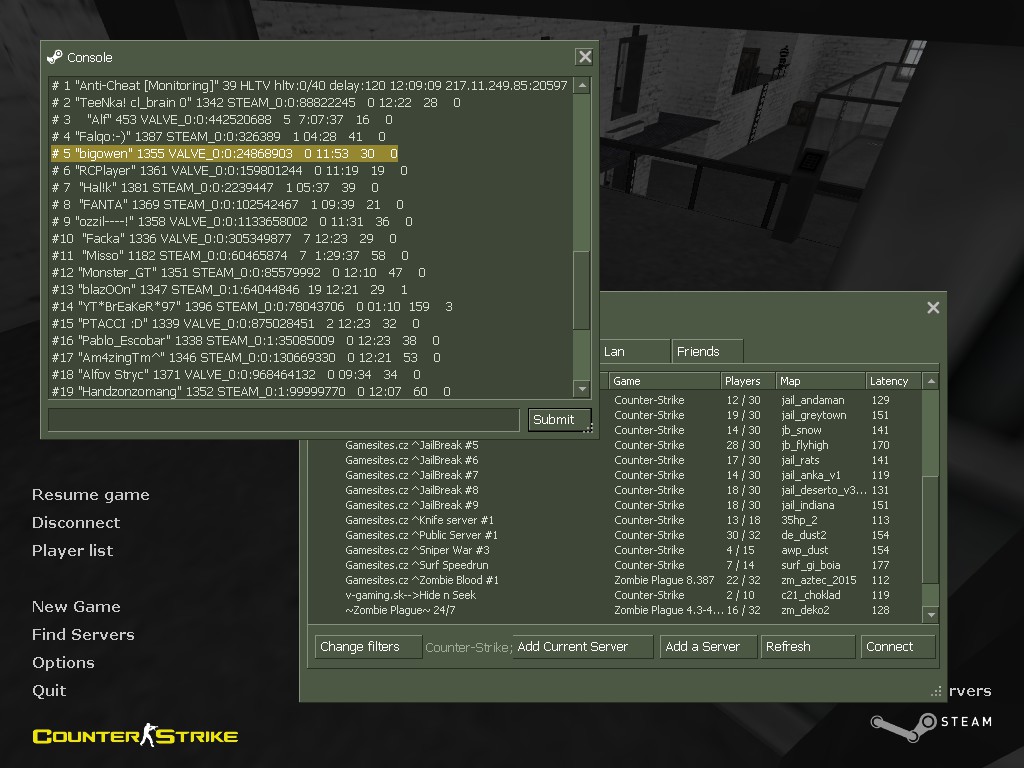Click Add Current Server button
1024x768 pixels.
click(582, 647)
